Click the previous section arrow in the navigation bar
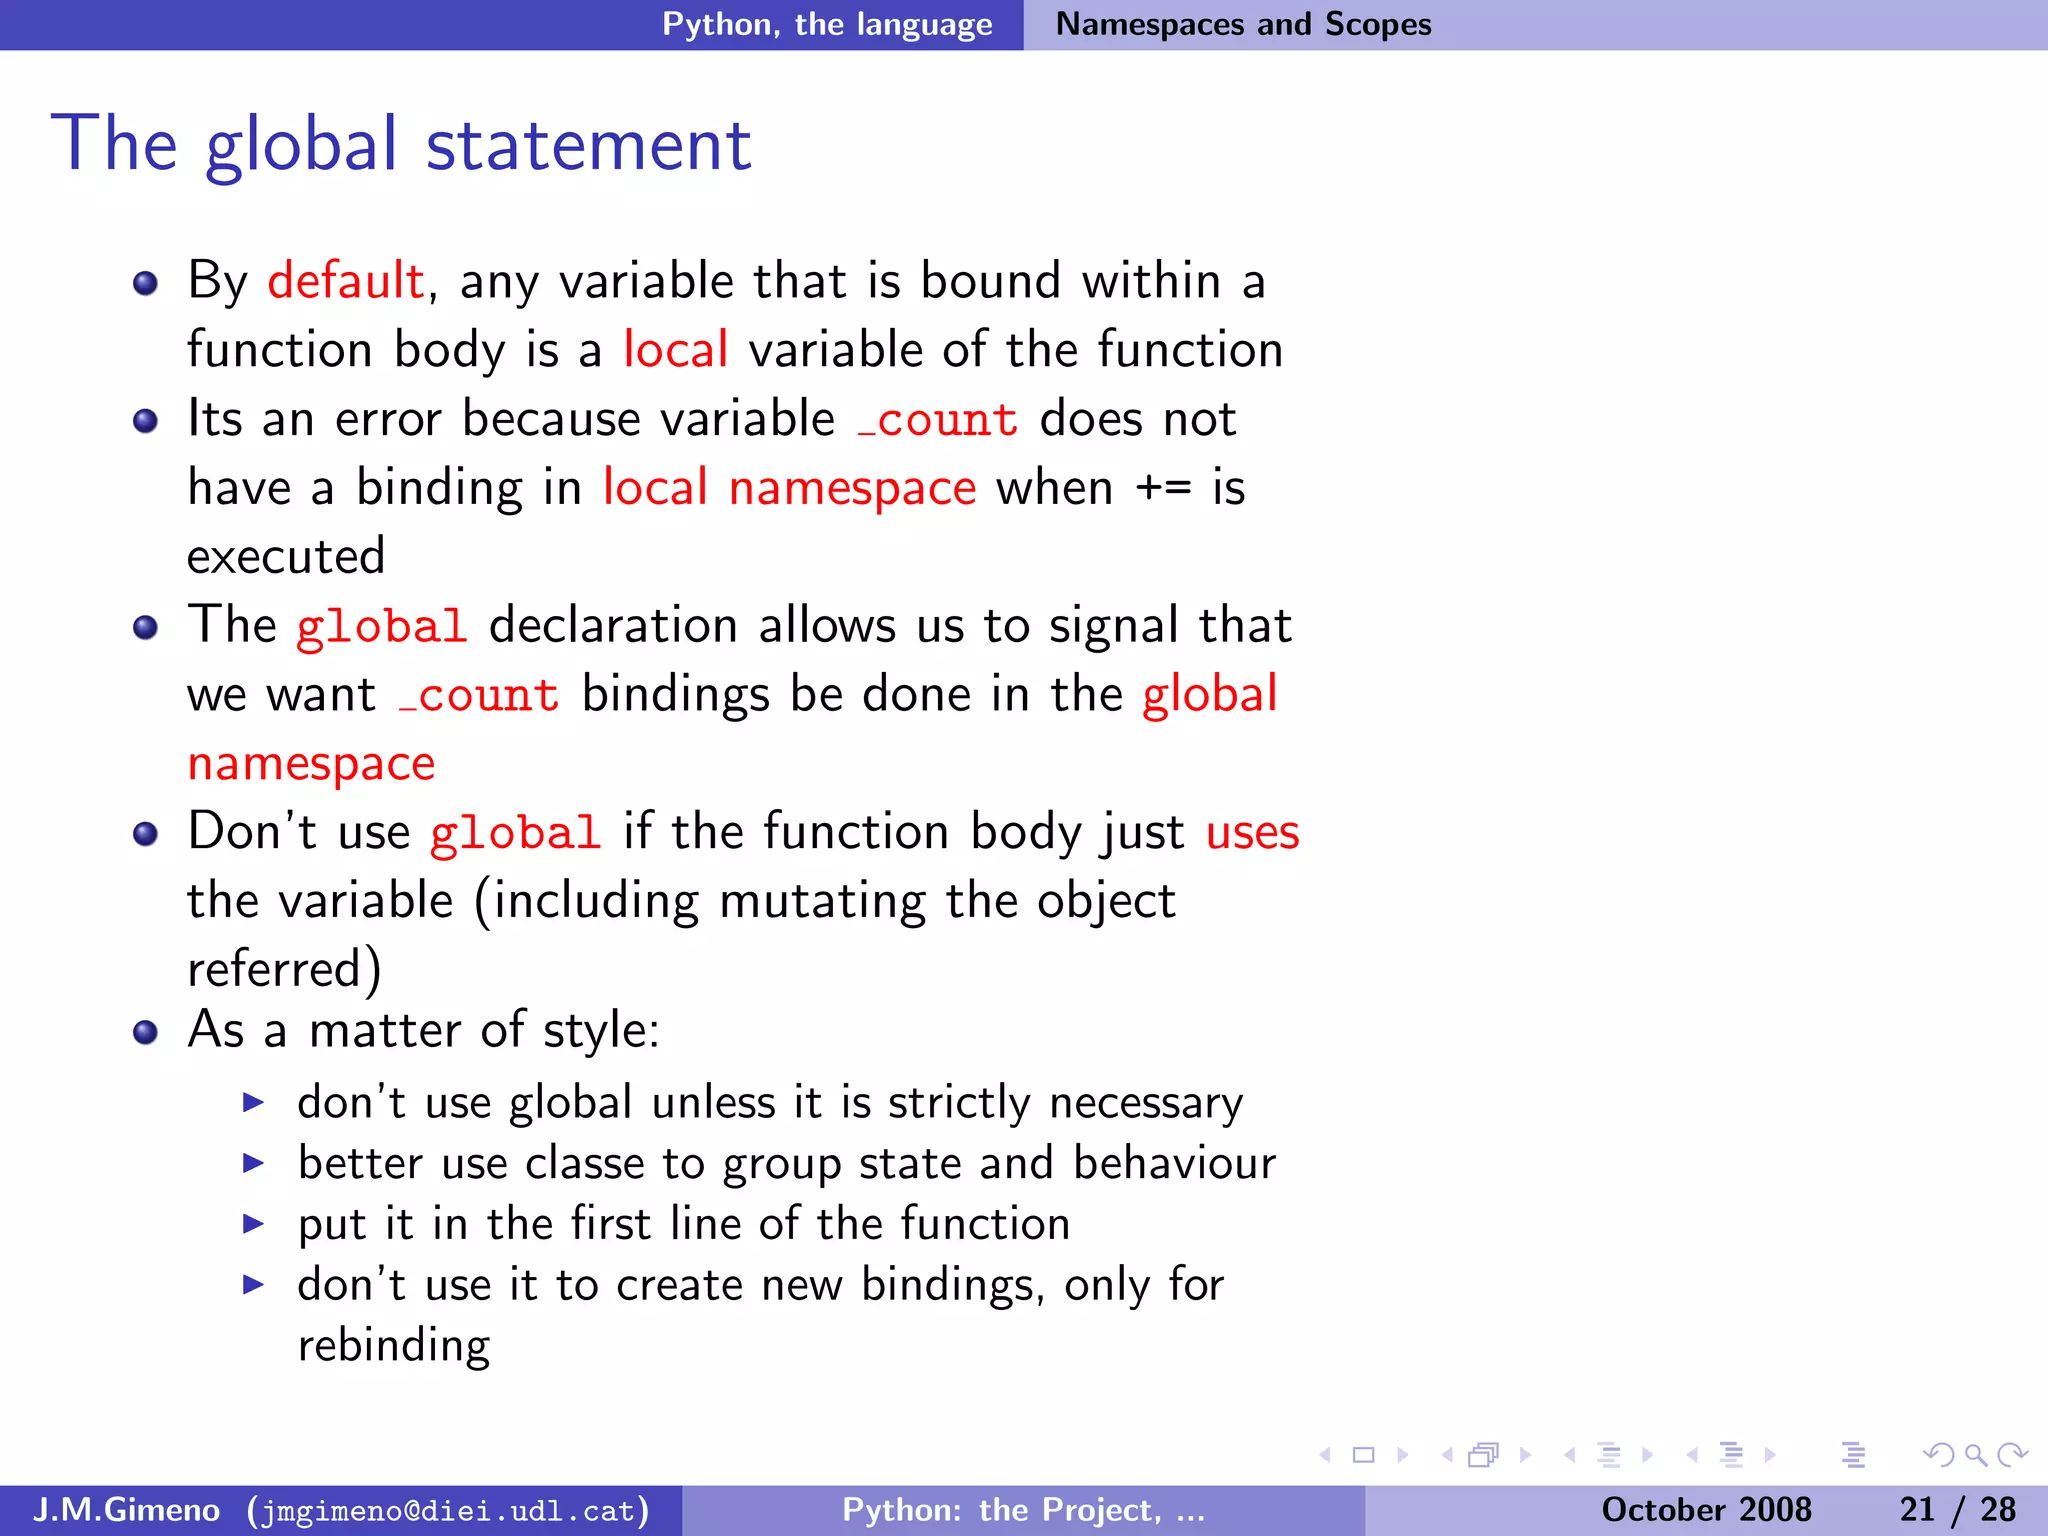This screenshot has height=1536, width=2048. (1692, 1455)
